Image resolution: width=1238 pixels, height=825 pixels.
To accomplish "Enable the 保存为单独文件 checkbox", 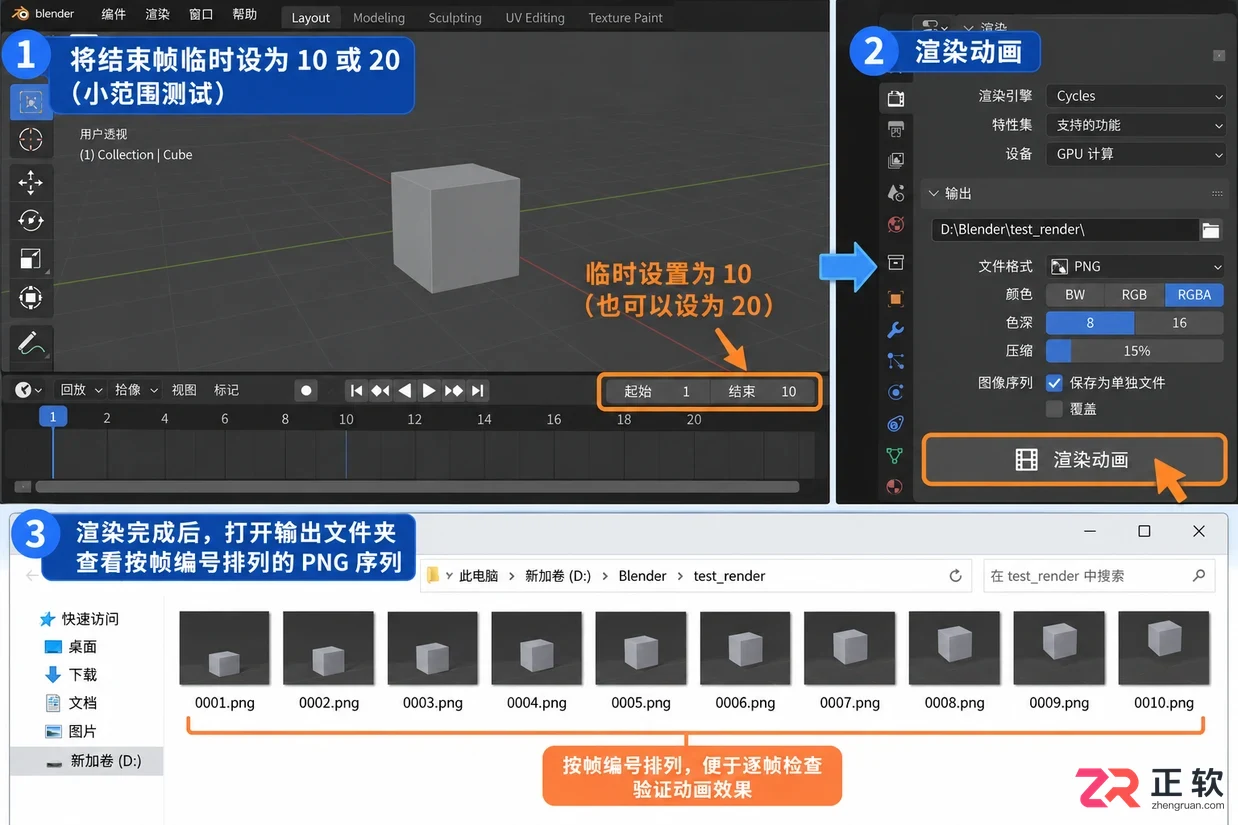I will pos(1054,383).
